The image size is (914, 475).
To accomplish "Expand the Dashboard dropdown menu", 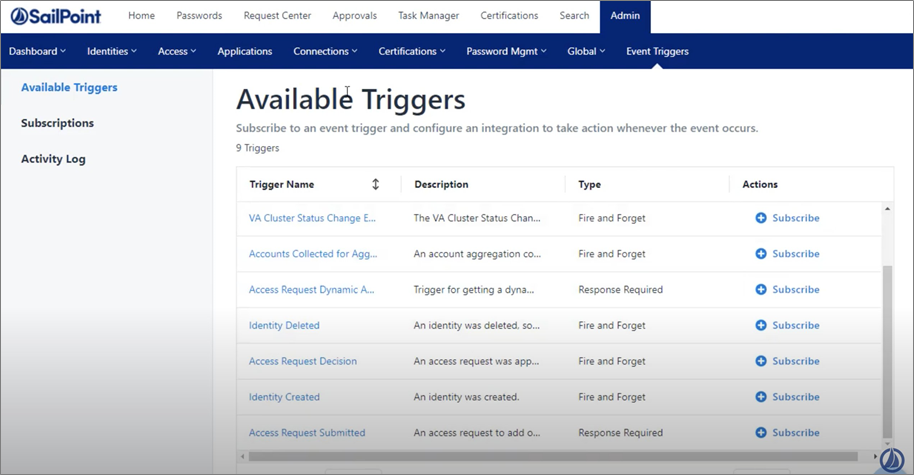I will coord(37,51).
